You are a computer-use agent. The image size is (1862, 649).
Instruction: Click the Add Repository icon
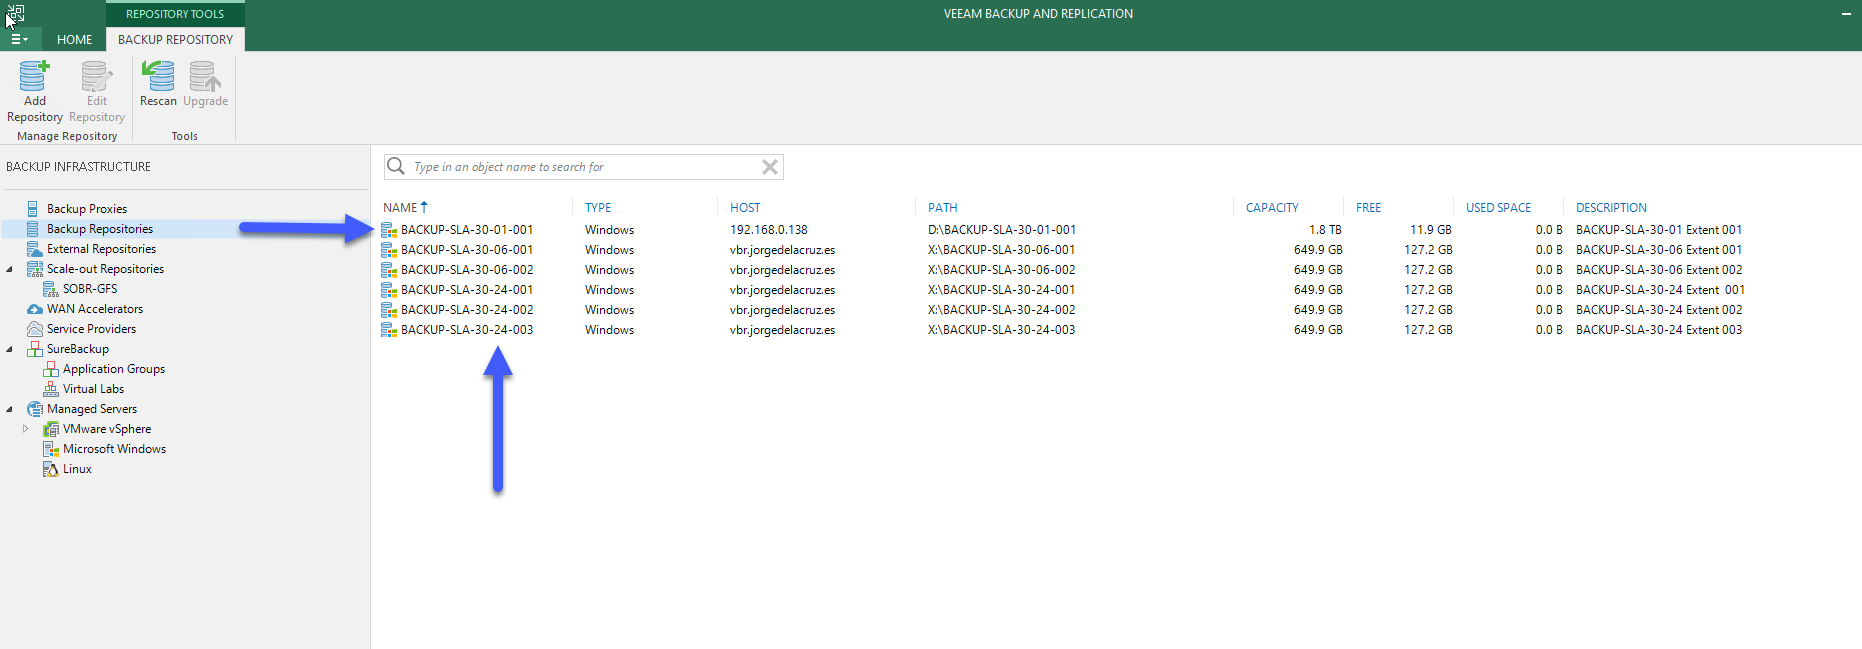(x=34, y=76)
